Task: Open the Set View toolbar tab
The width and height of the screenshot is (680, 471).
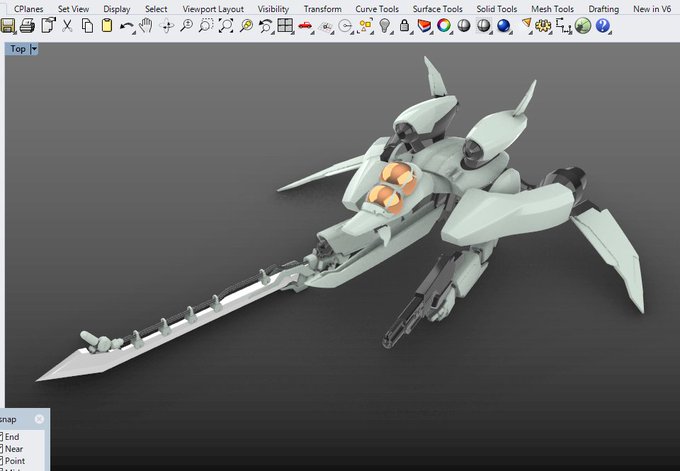Action: point(73,9)
